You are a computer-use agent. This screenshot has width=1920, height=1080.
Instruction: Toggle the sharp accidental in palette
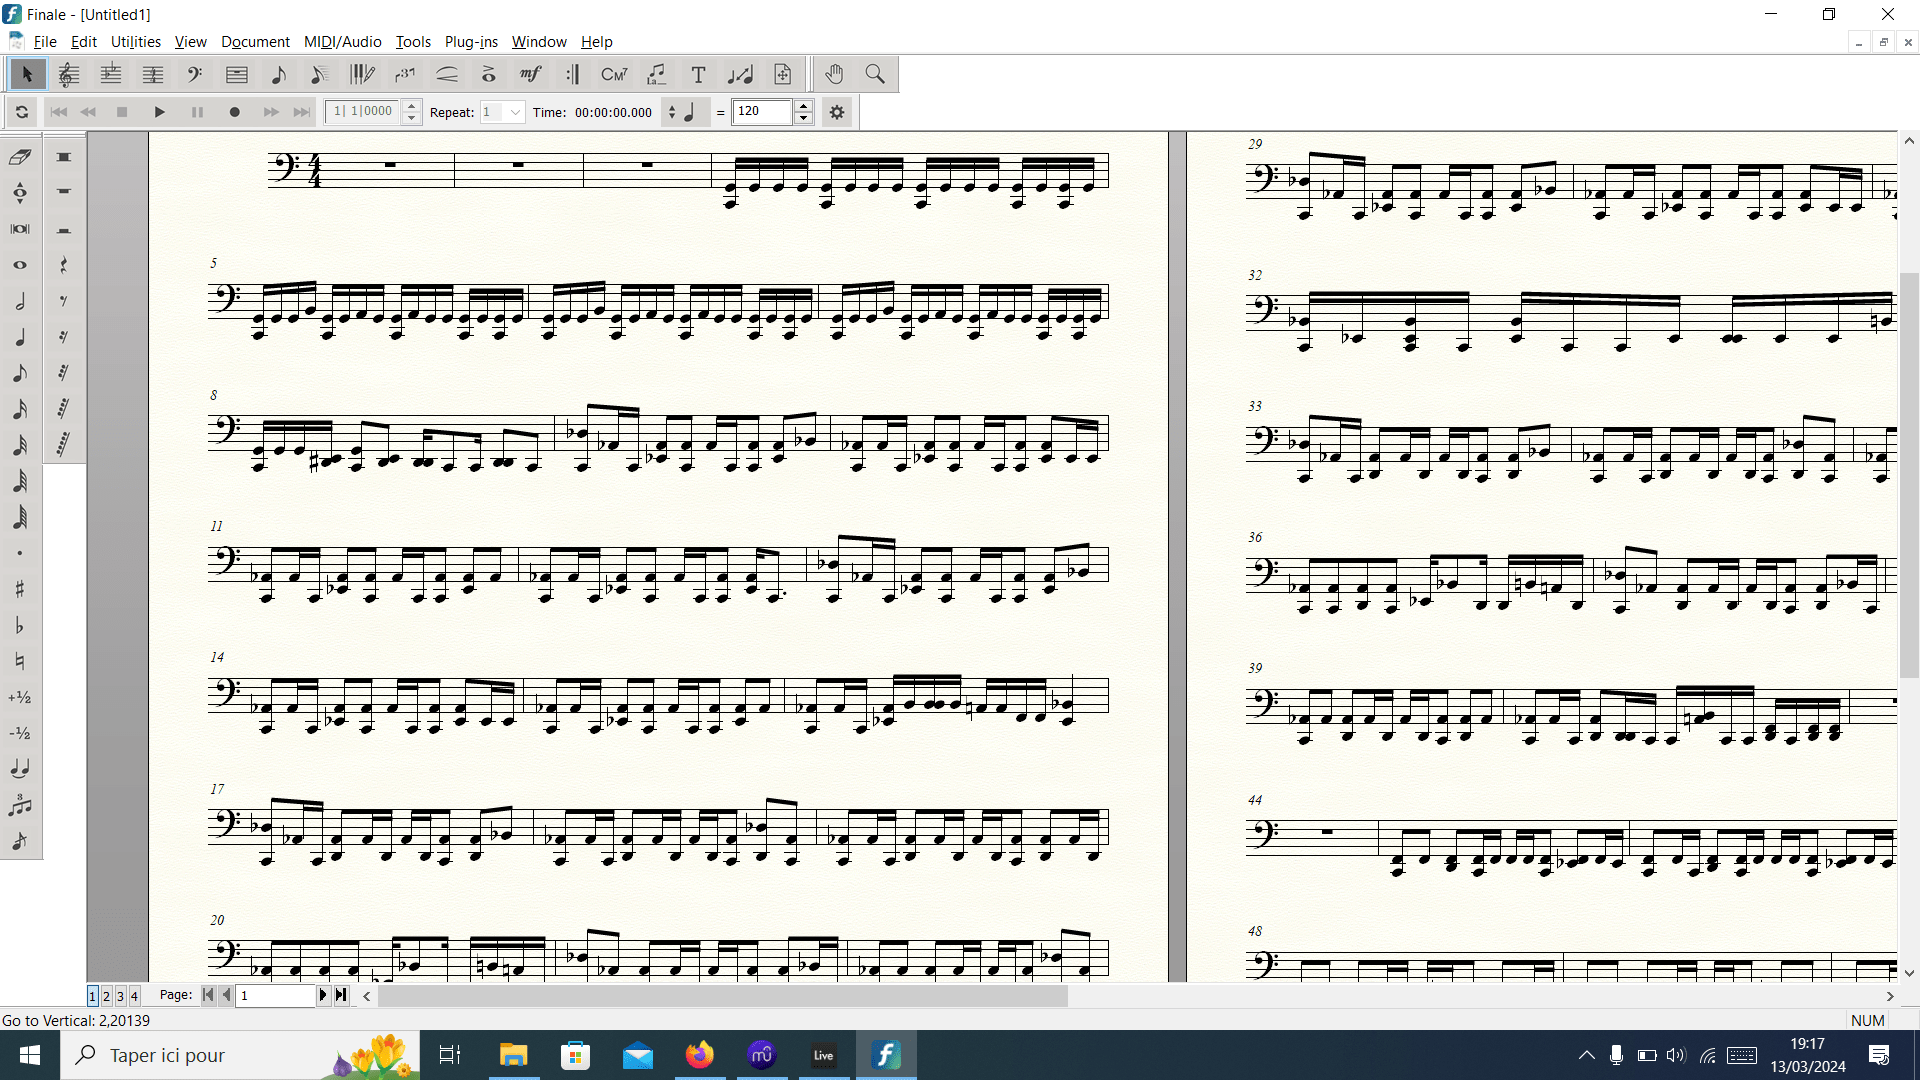pos(20,589)
